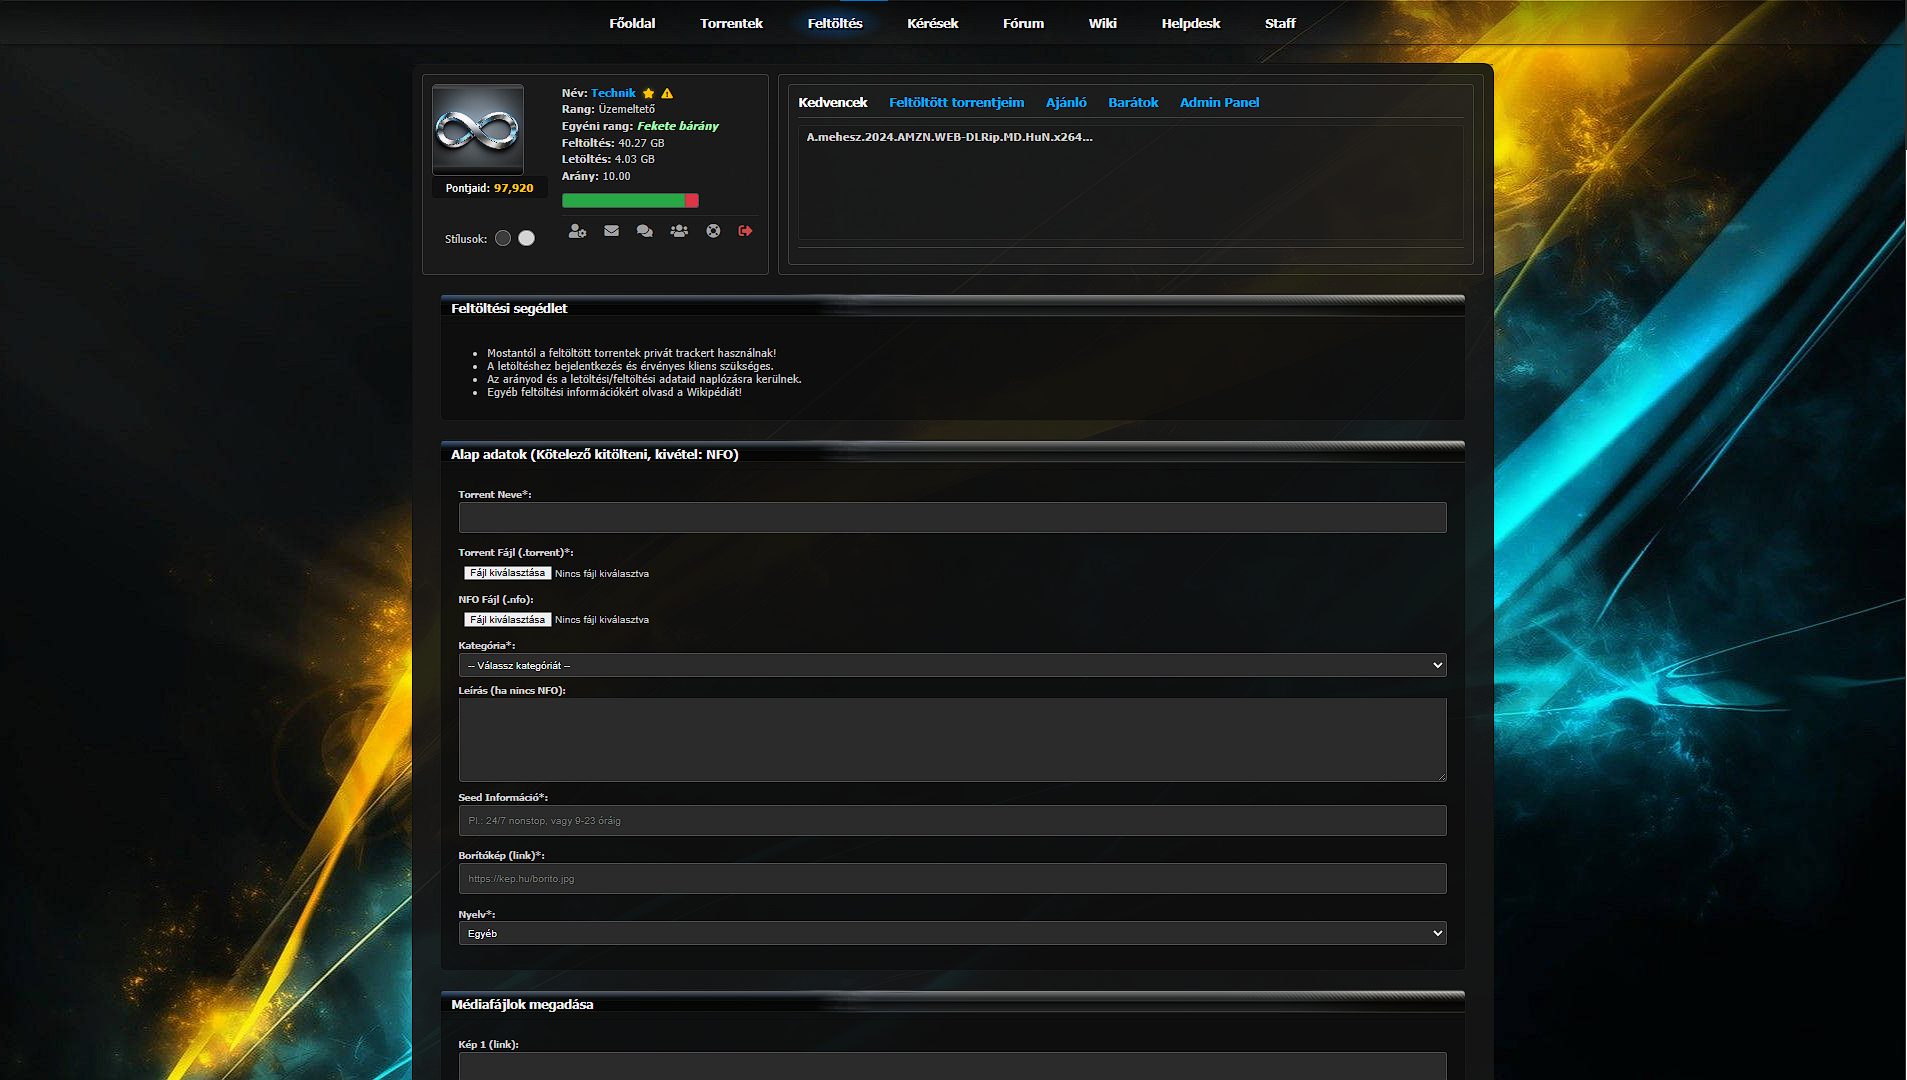Click the 'A letöltéshez bejelentkezés' bullet line
This screenshot has height=1080, width=1907.
point(630,366)
